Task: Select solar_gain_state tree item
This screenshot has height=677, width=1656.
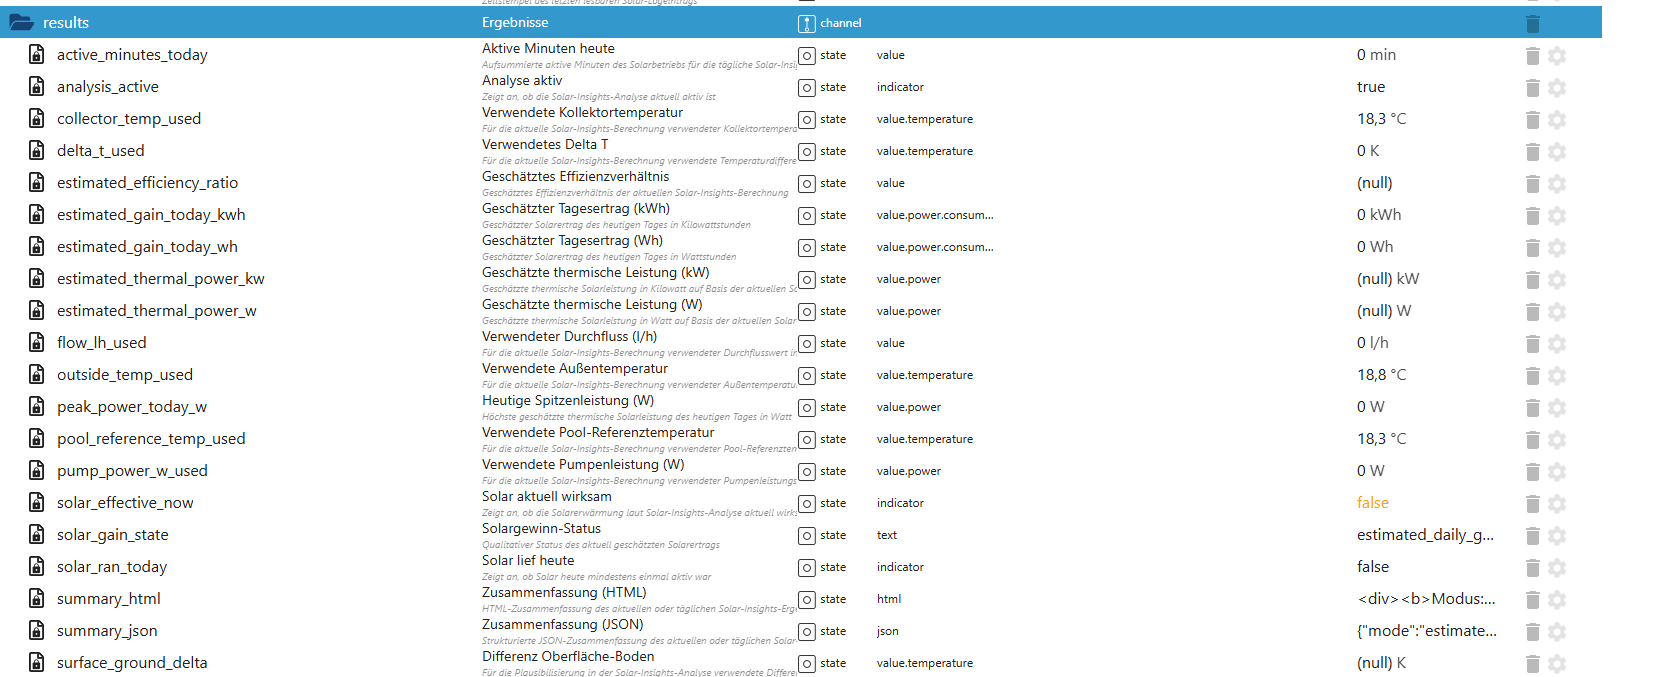Action: coord(113,535)
